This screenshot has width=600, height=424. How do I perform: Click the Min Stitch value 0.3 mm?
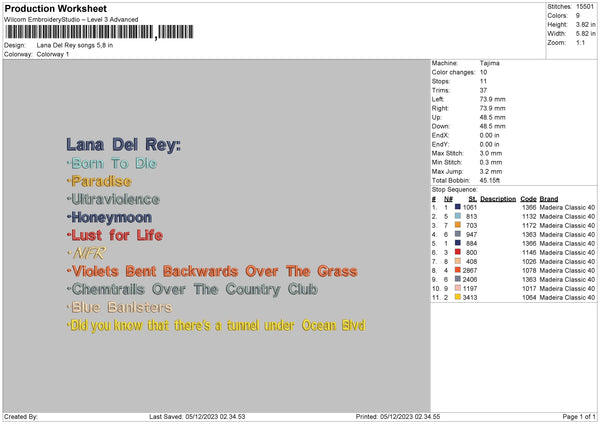click(491, 162)
